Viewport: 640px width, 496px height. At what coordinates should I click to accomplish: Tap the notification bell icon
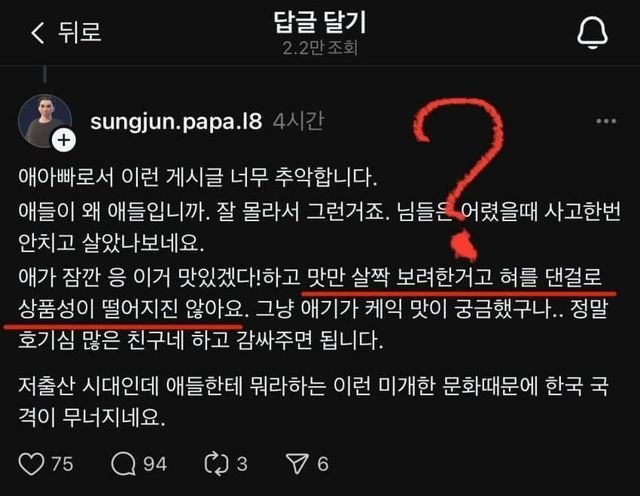click(592, 33)
